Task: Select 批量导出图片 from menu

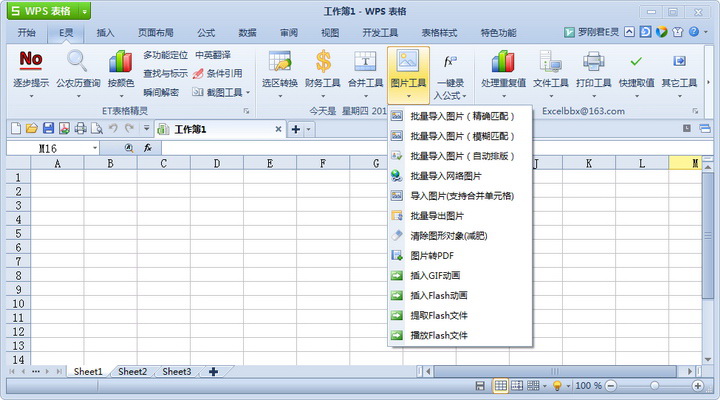Action: [460, 216]
